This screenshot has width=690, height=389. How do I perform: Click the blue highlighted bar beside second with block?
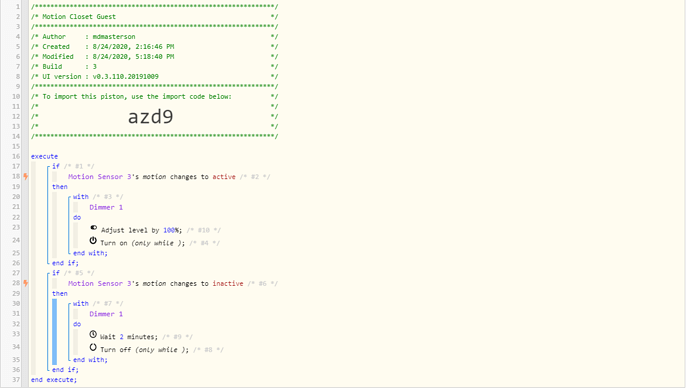click(x=55, y=332)
